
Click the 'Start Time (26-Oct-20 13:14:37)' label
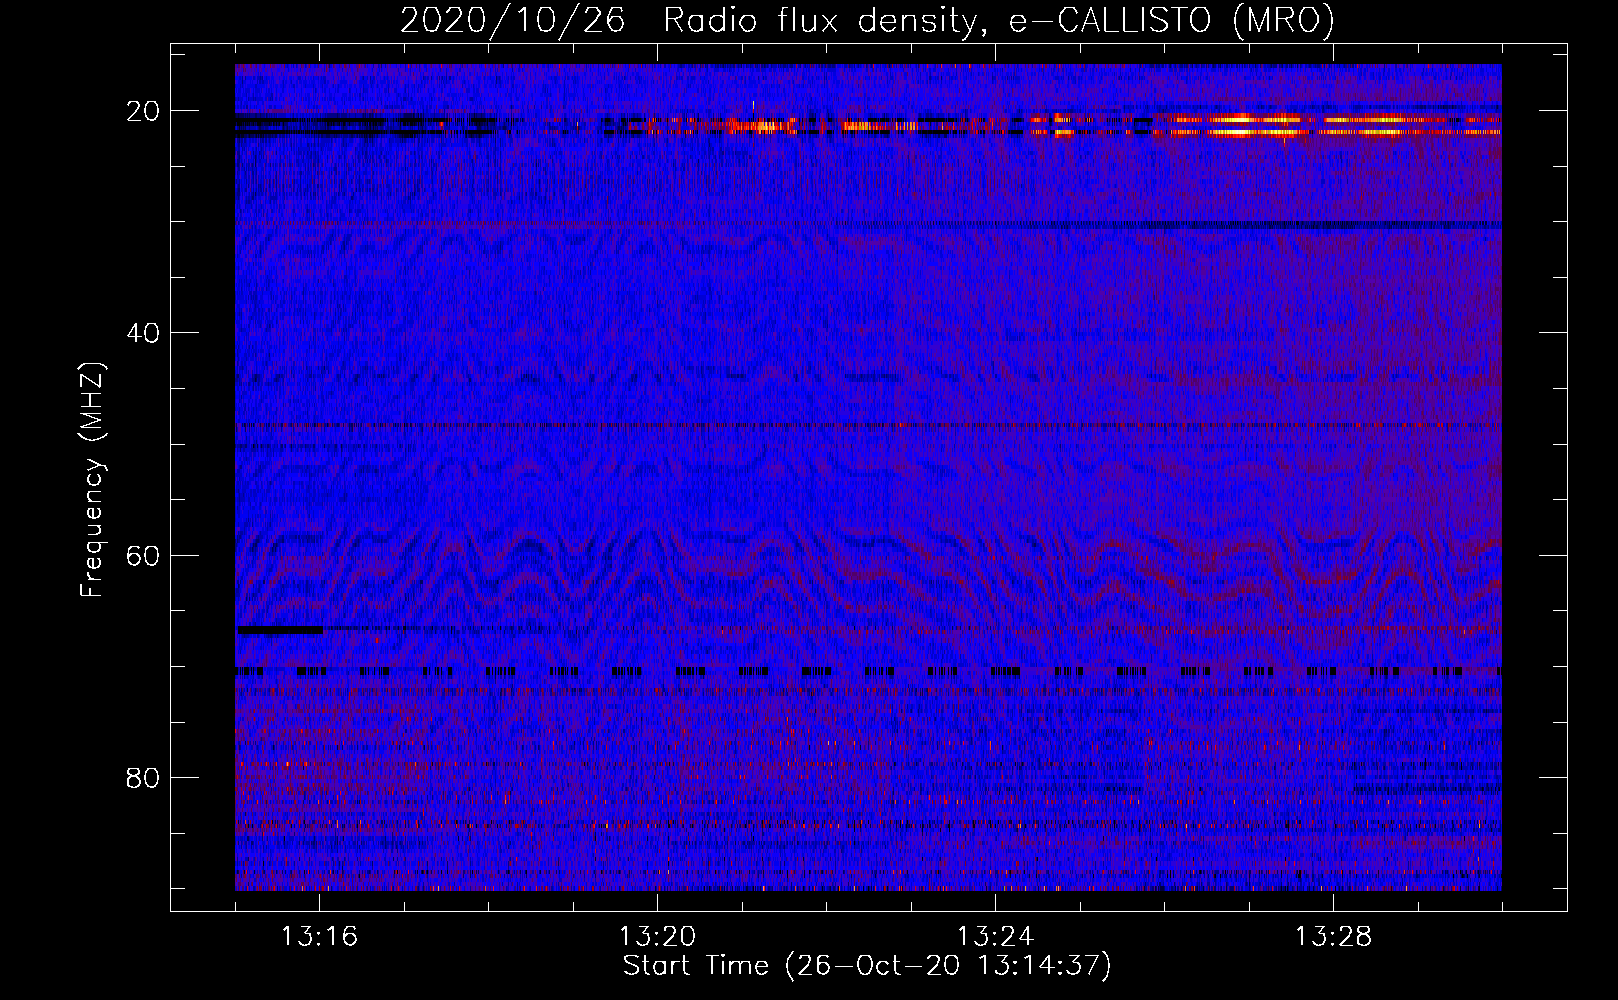[867, 966]
